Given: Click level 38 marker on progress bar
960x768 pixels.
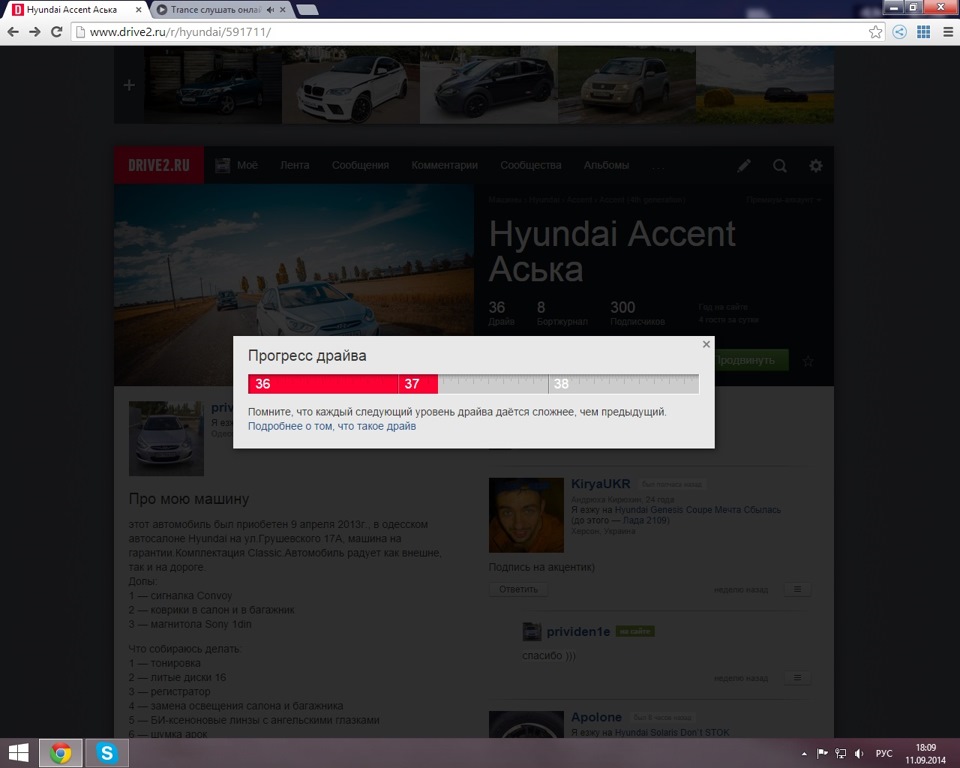Looking at the screenshot, I should pyautogui.click(x=561, y=384).
